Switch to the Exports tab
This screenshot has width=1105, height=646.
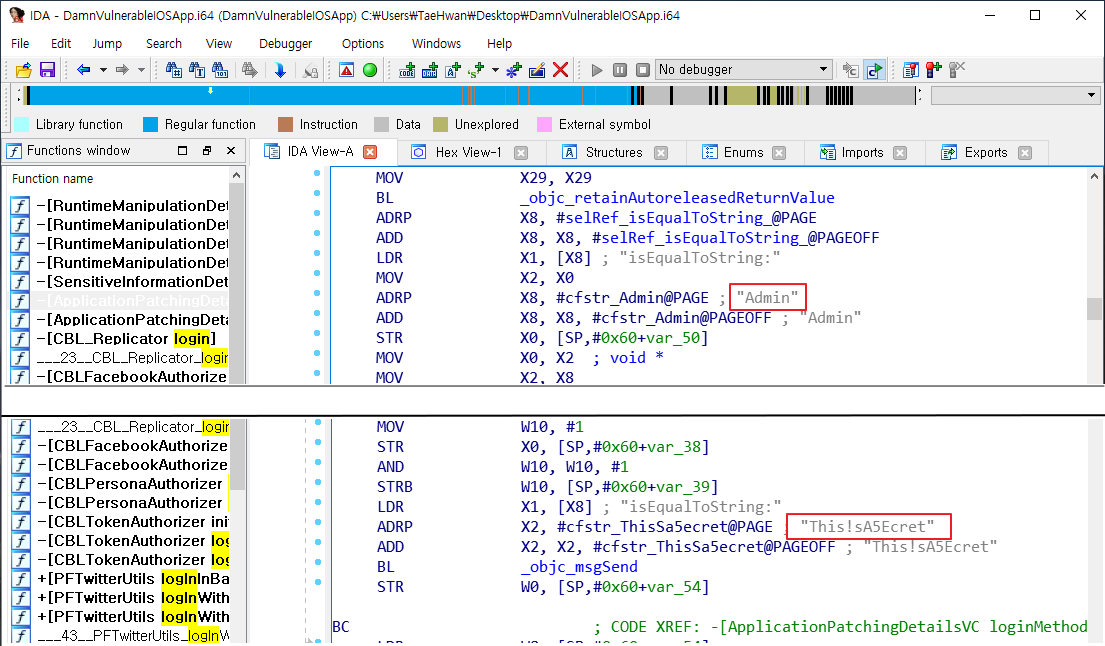(986, 152)
